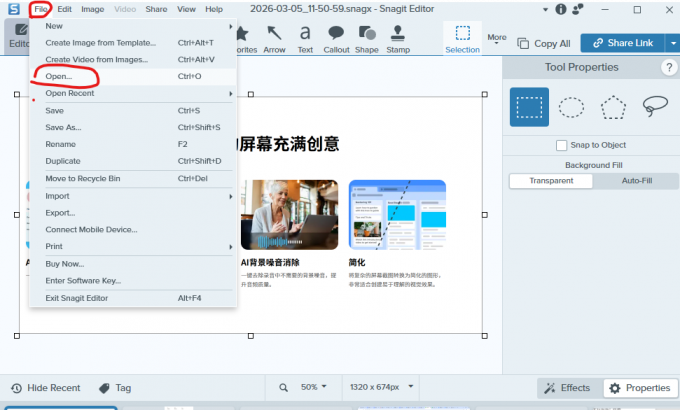Choose Connect Mobile Device... entry

tap(133, 230)
